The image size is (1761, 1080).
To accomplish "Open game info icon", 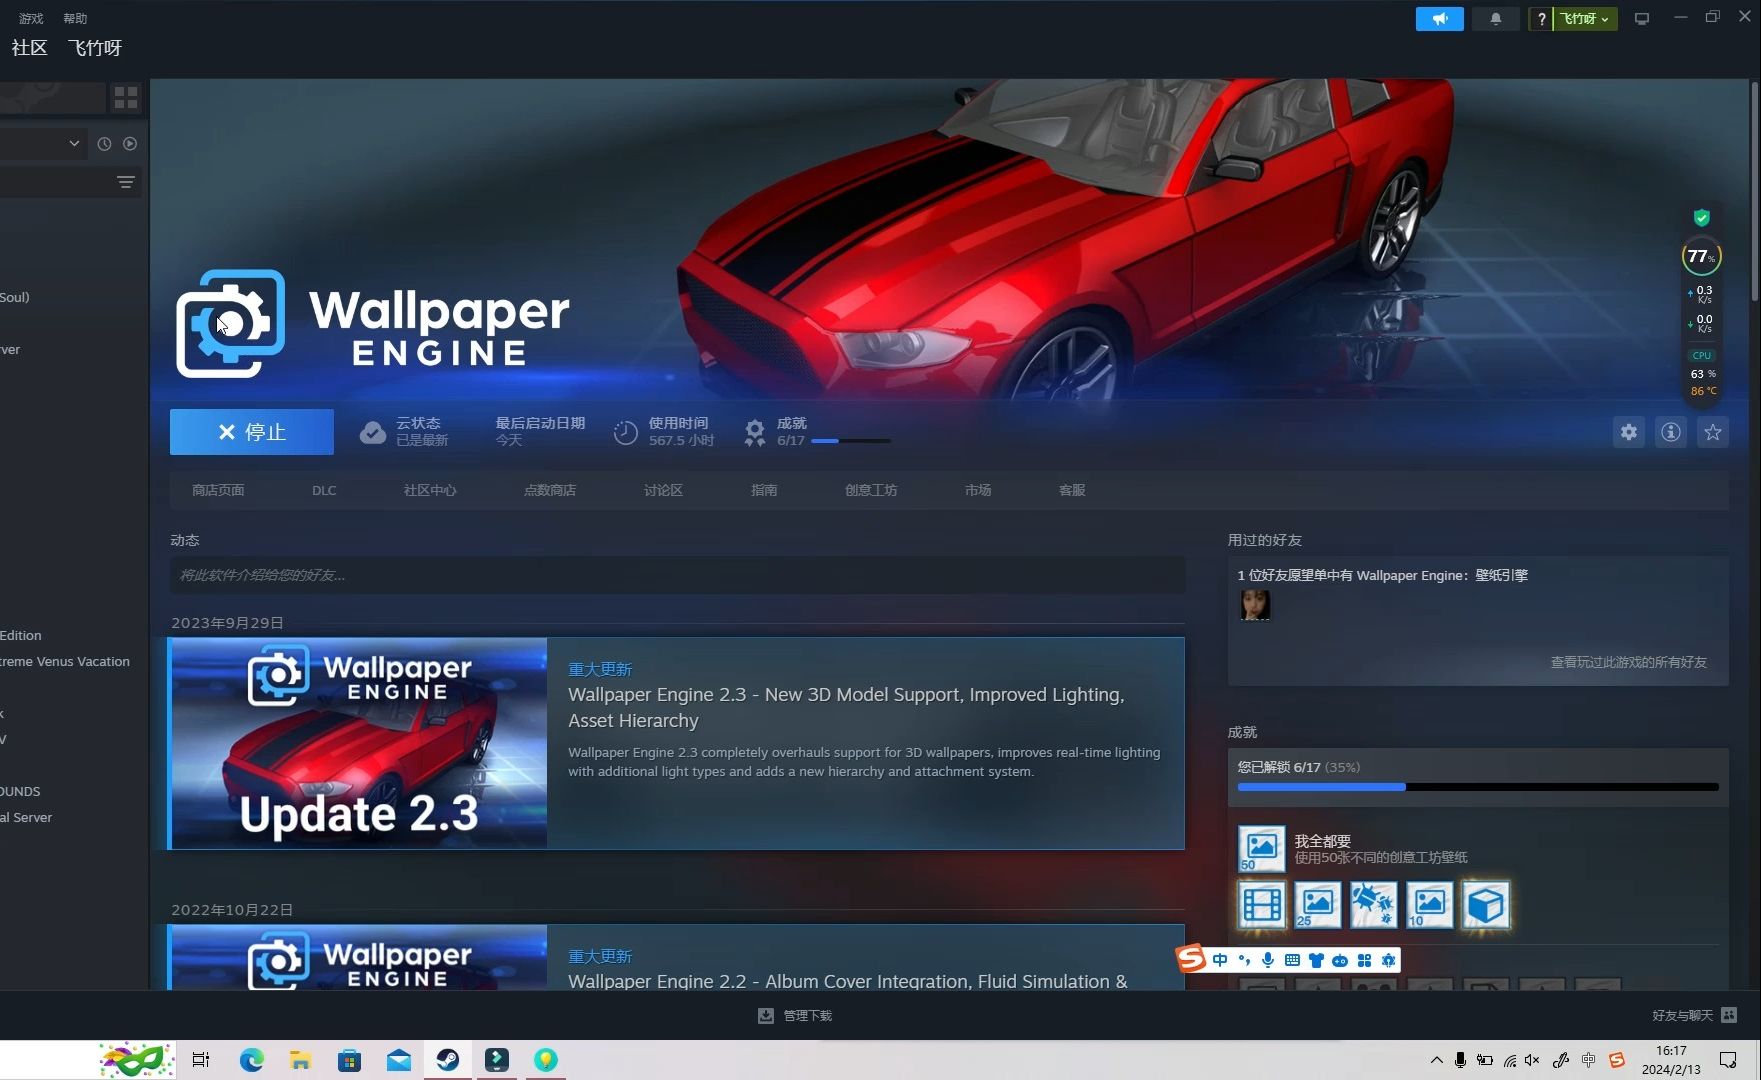I will [x=1671, y=432].
